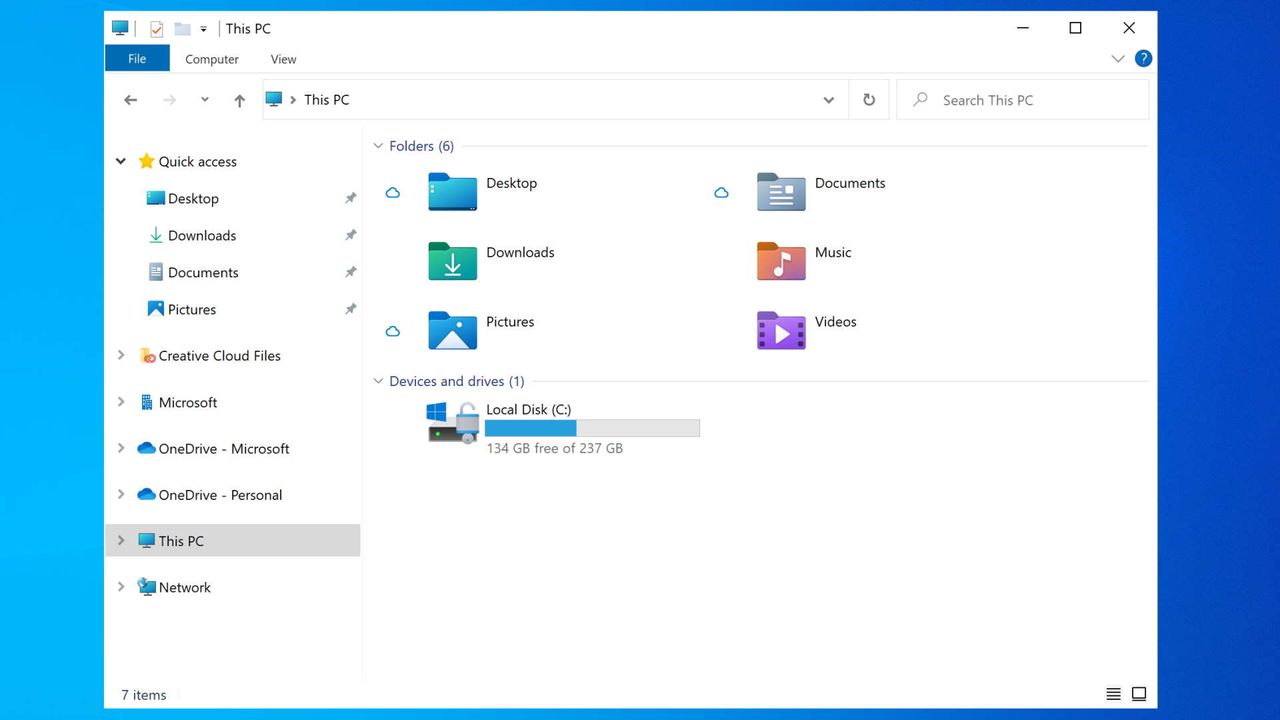Open the recent locations dropdown arrow
This screenshot has height=720, width=1280.
pos(205,100)
